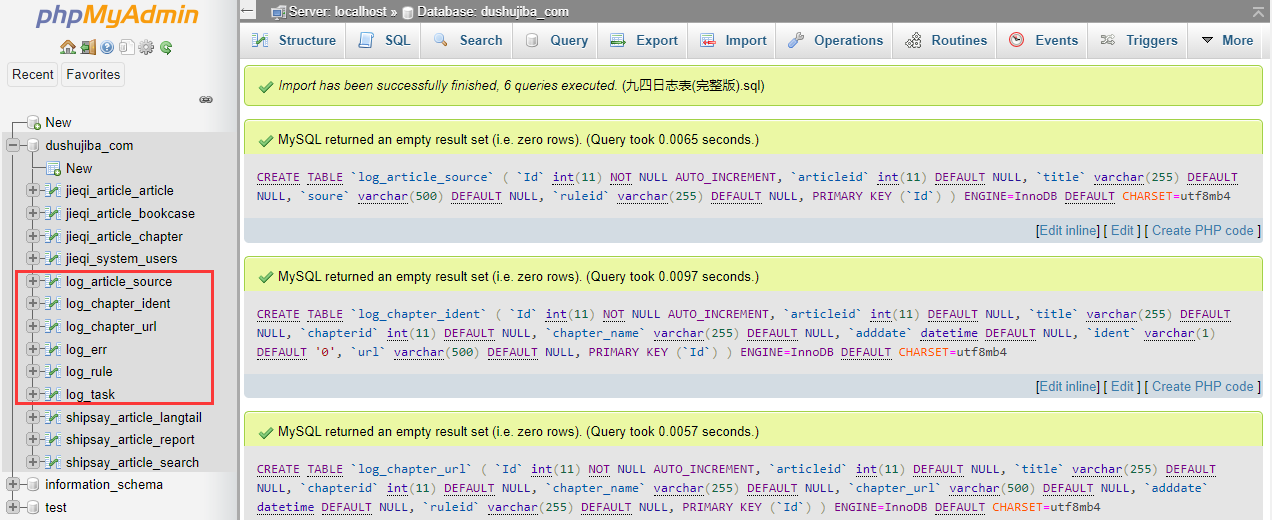Click the chain link icon in sidebar

pyautogui.click(x=206, y=99)
